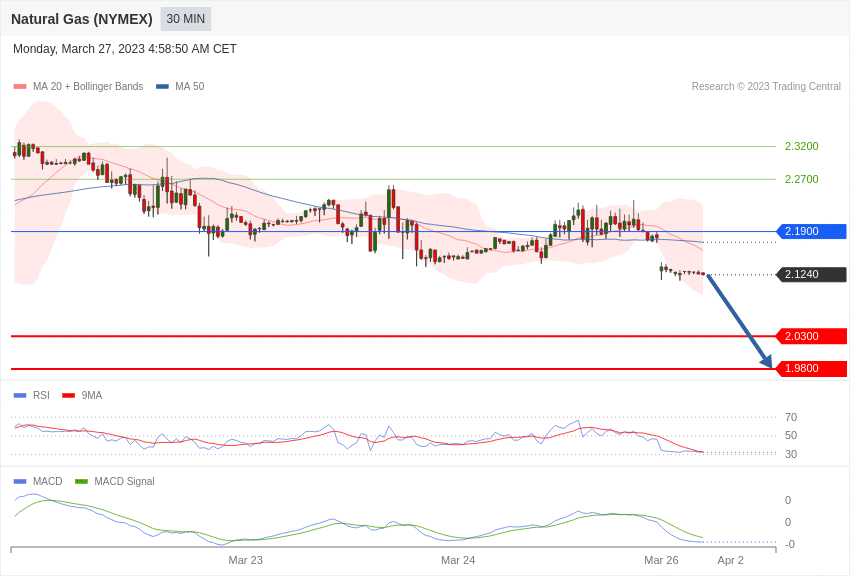
Task: Click the Mar 24 date axis label
Action: click(458, 560)
